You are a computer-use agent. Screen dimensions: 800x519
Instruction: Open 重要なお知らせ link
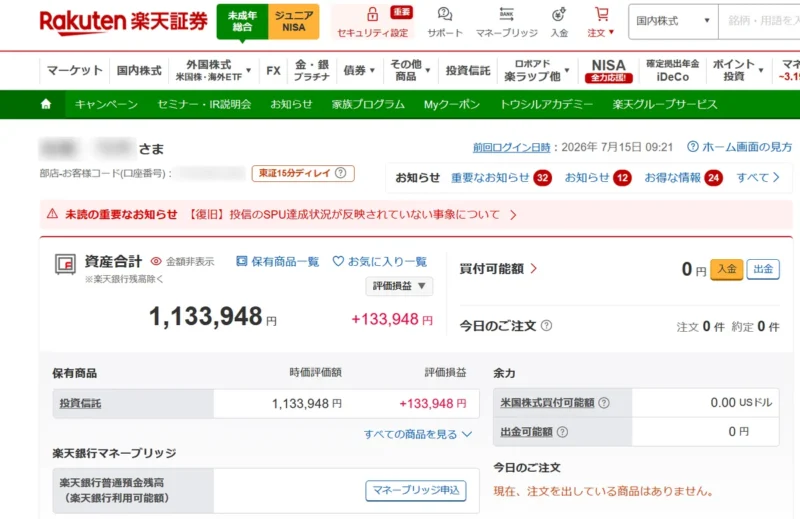(x=490, y=178)
